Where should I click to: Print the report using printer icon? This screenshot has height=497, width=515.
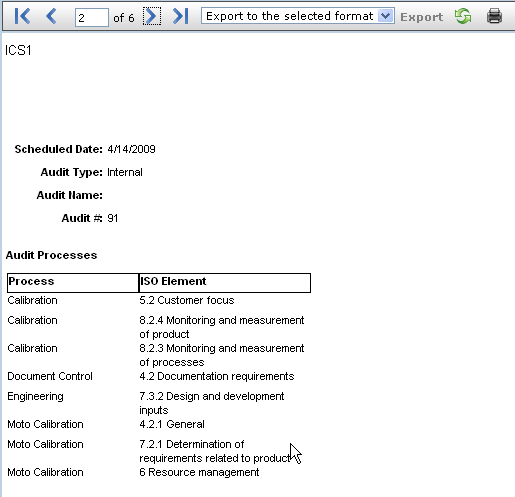[x=494, y=16]
